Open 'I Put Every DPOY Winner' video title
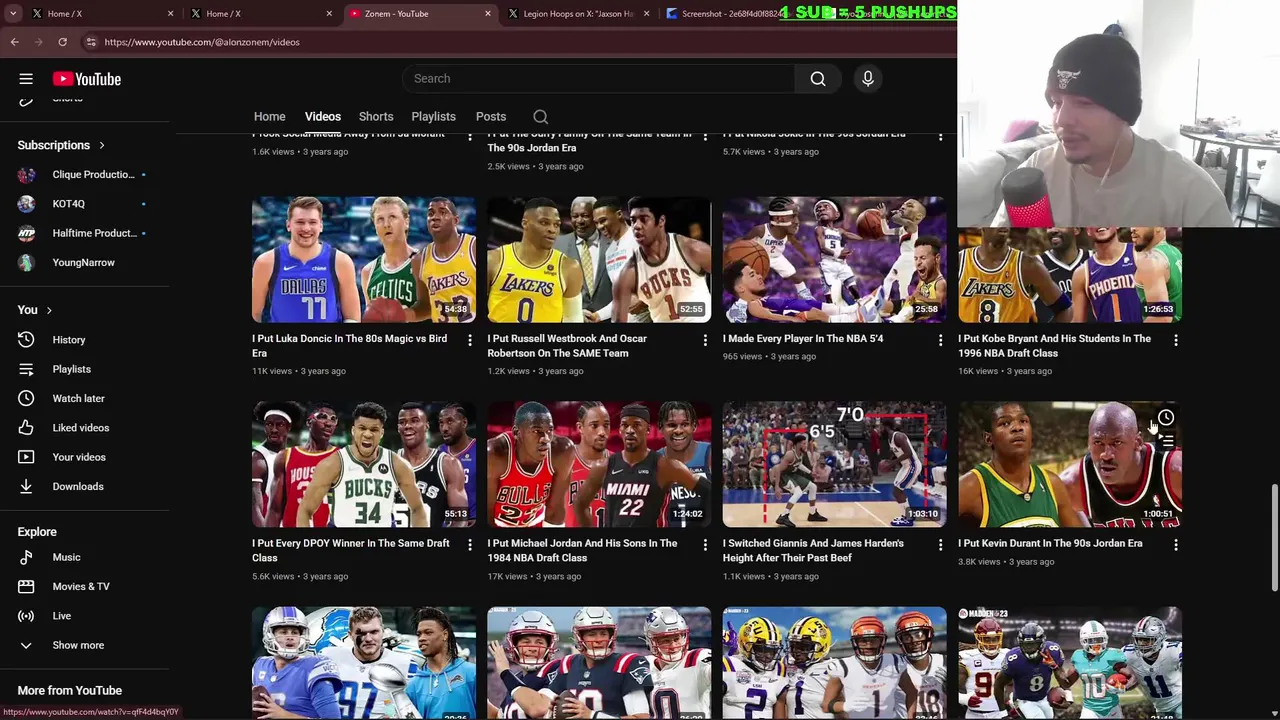Image resolution: width=1280 pixels, height=720 pixels. click(x=350, y=551)
